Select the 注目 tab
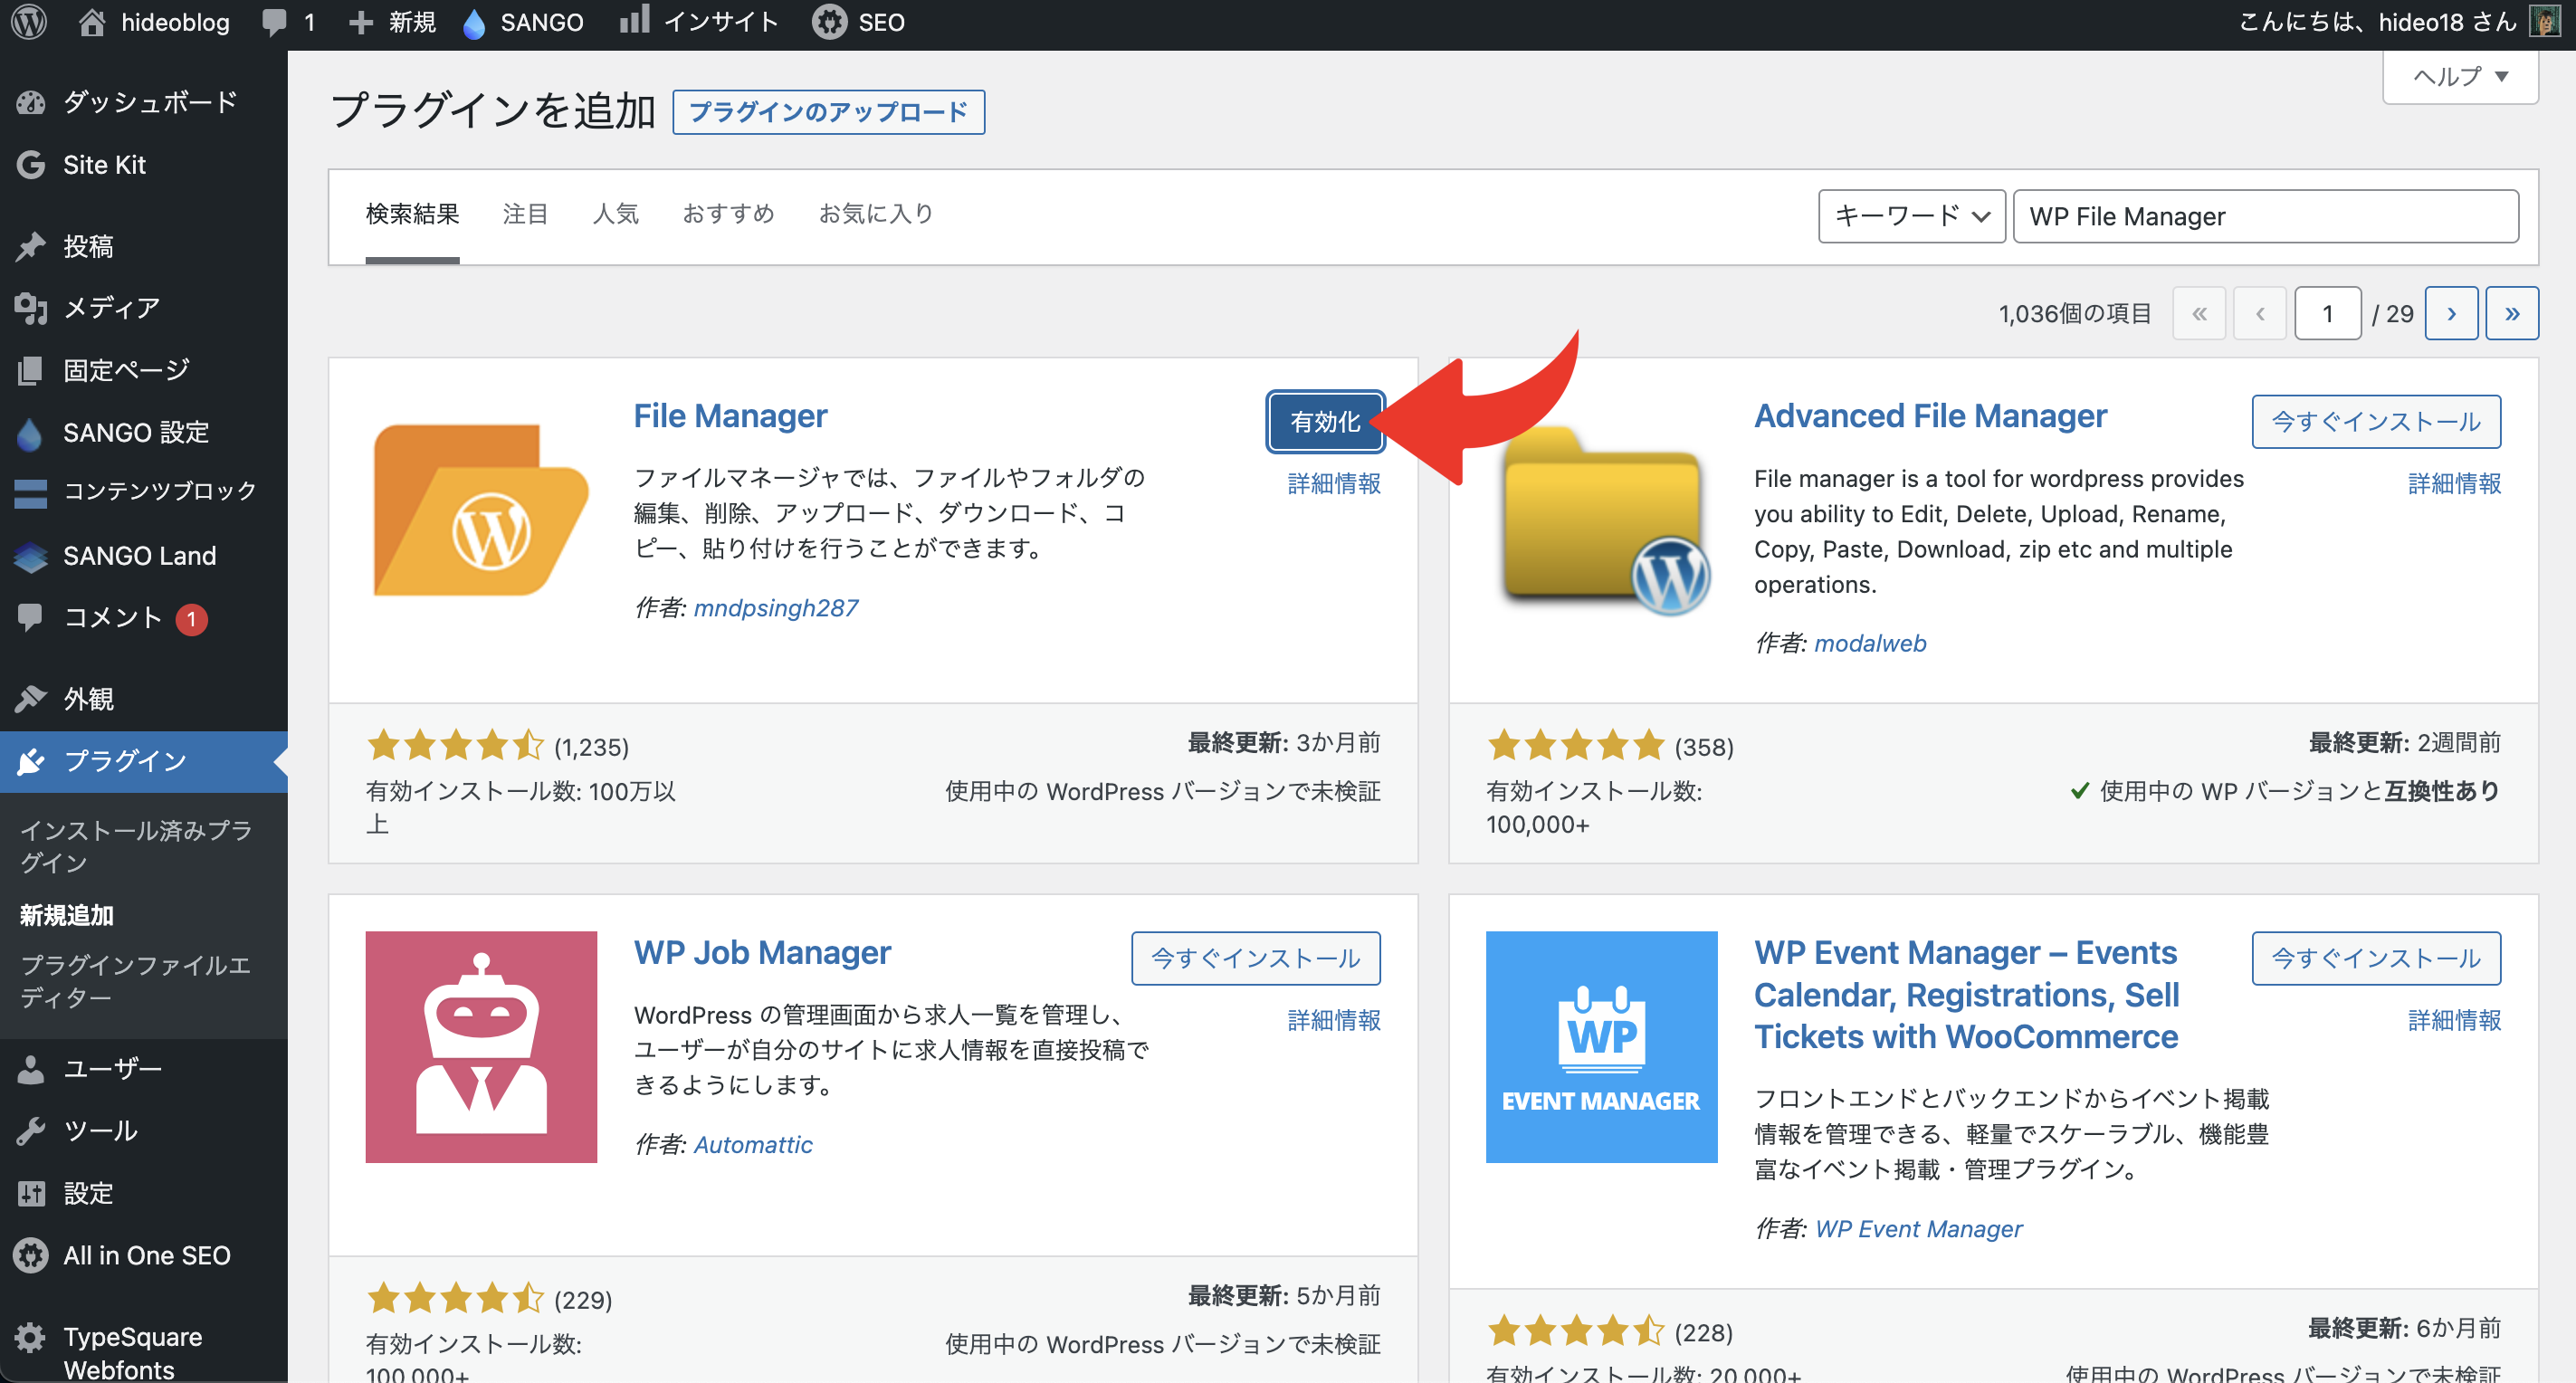The height and width of the screenshot is (1383, 2576). (525, 214)
